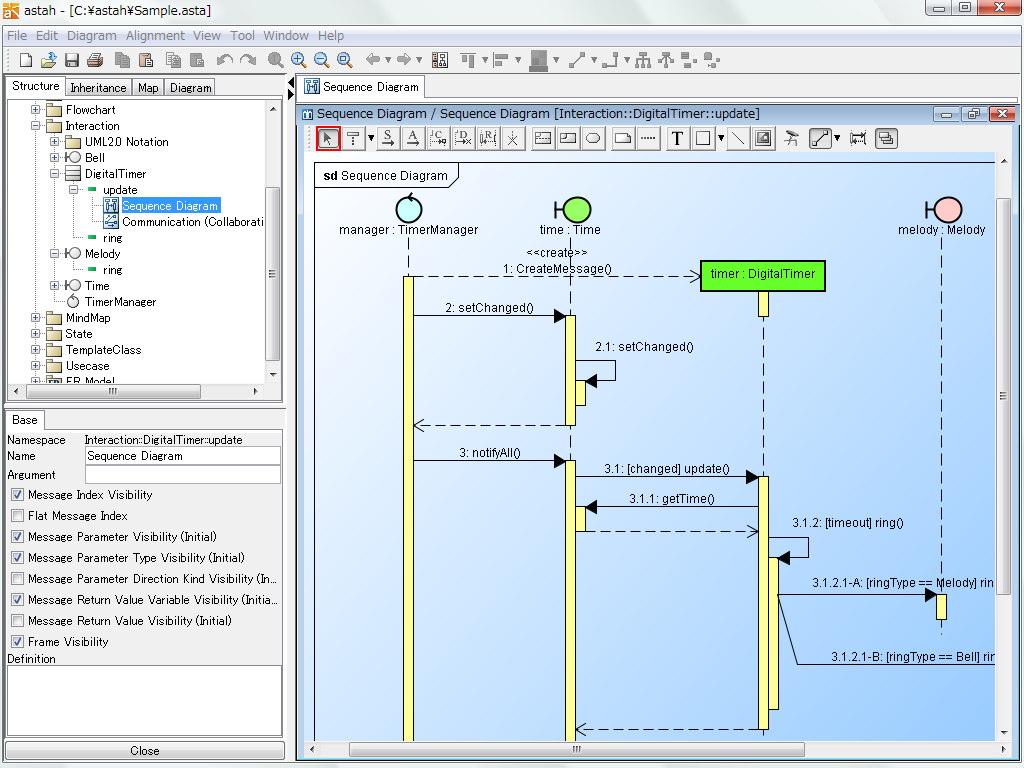Click the Open file folder icon

tap(48, 60)
